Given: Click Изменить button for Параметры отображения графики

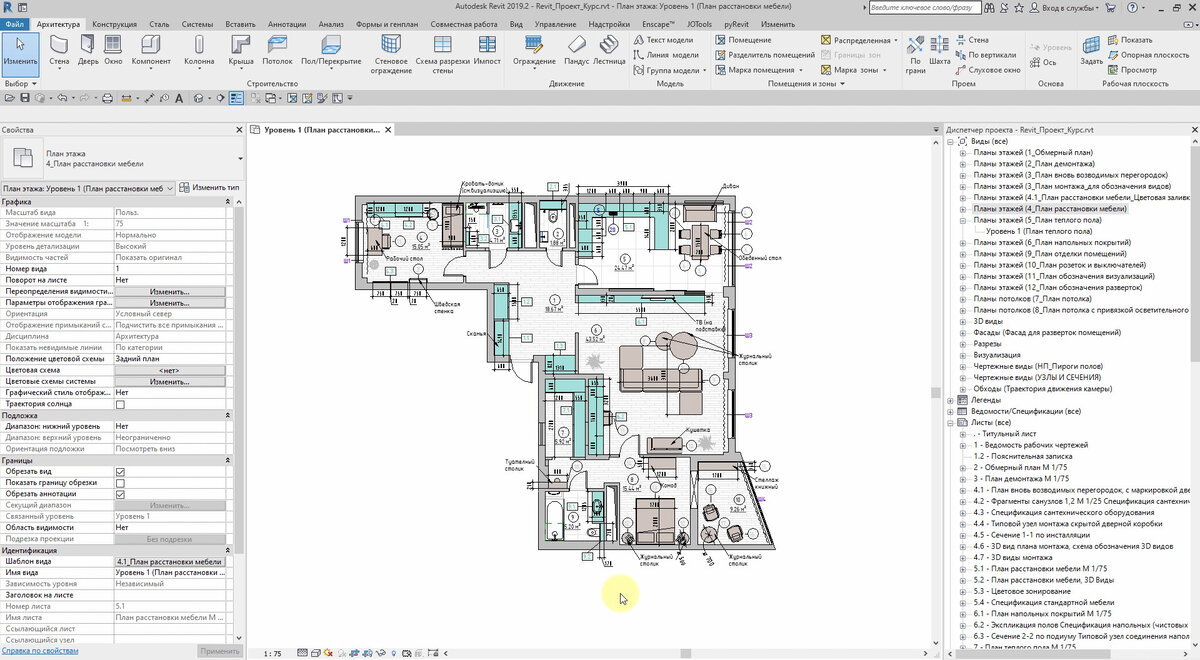Looking at the screenshot, I should 170,302.
